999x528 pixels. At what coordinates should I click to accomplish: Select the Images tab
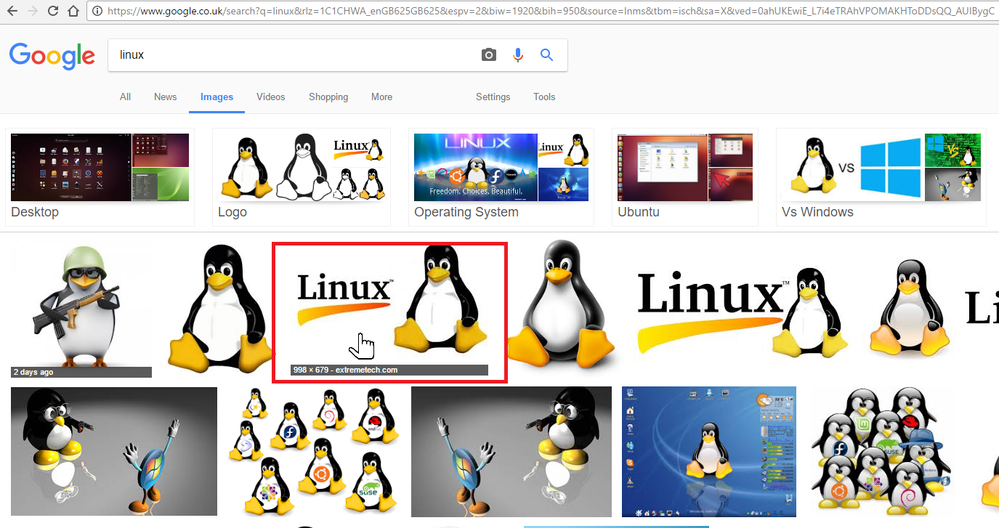click(x=217, y=97)
